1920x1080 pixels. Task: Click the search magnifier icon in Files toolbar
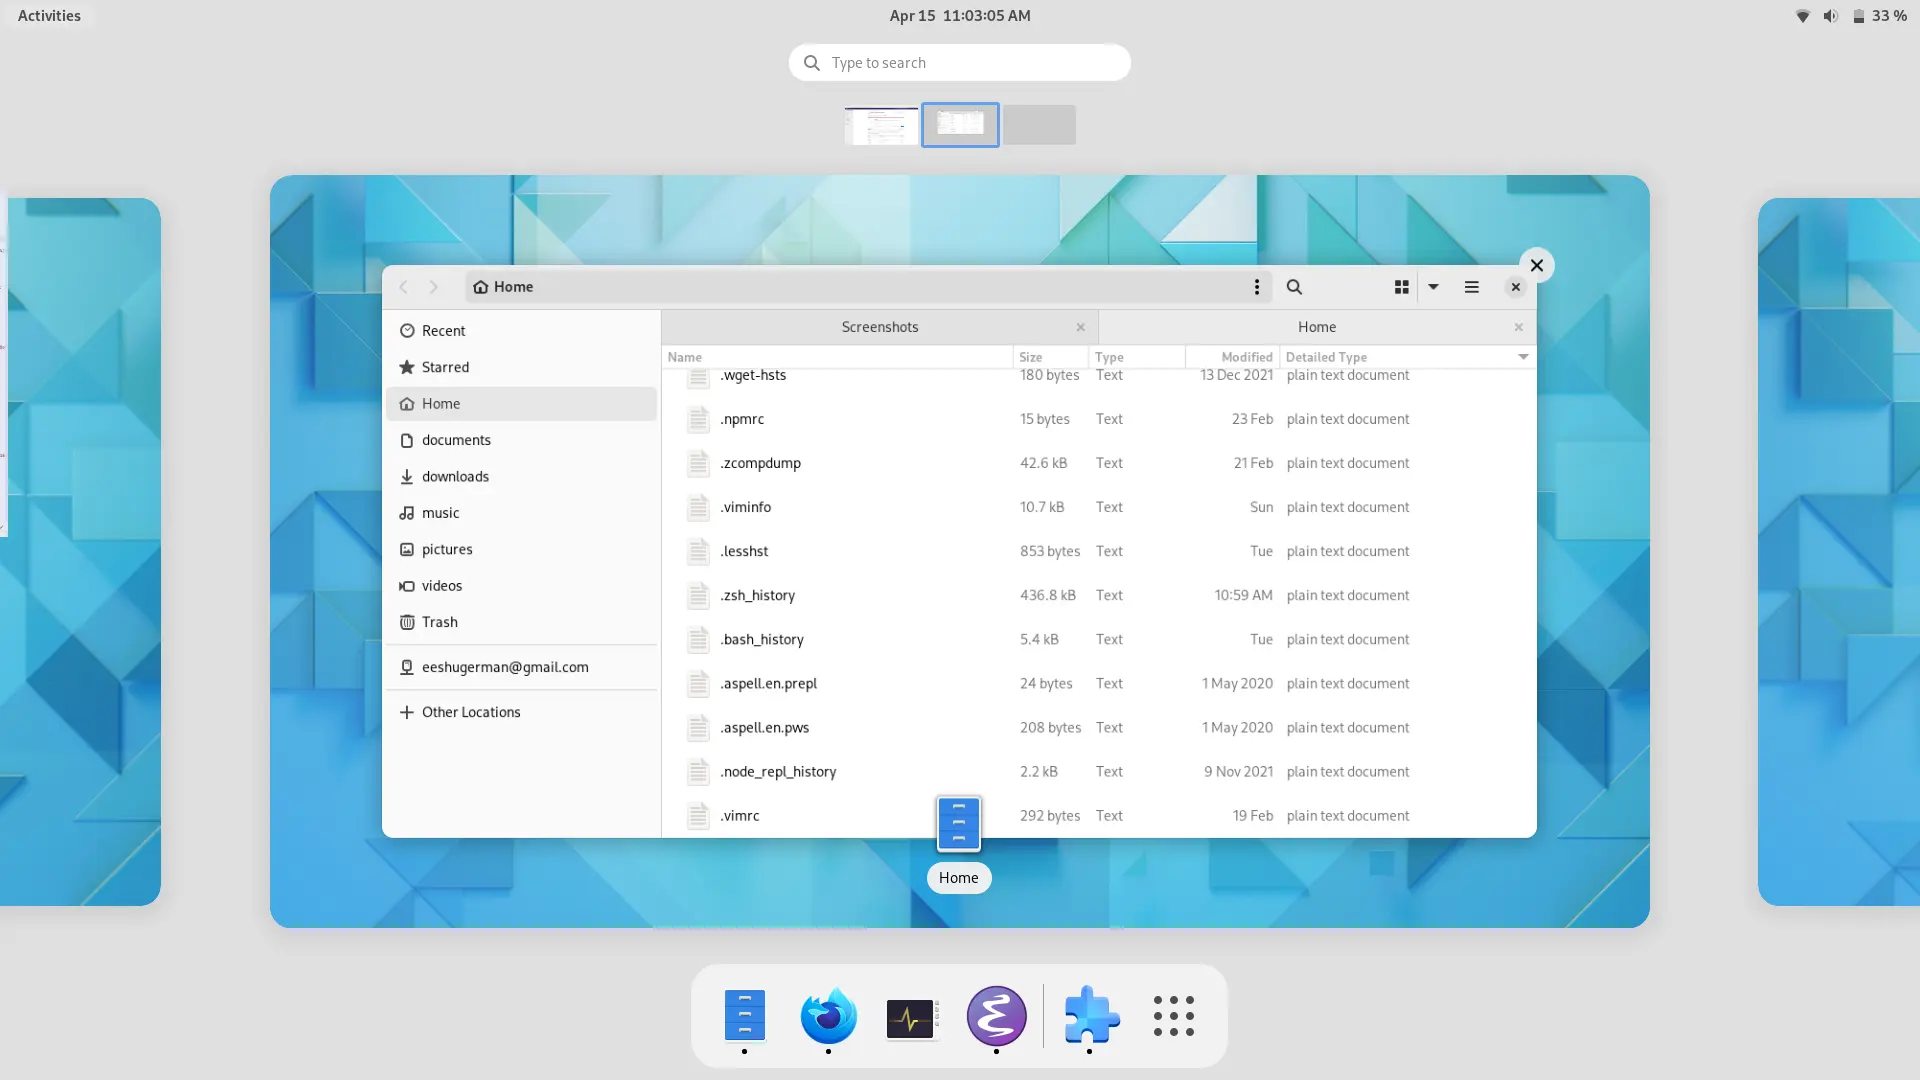pyautogui.click(x=1294, y=287)
